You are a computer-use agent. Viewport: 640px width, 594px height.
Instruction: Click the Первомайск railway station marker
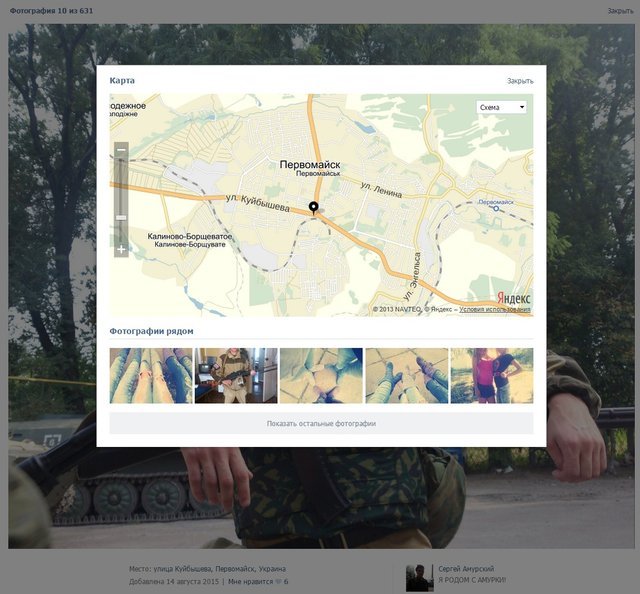click(x=496, y=209)
